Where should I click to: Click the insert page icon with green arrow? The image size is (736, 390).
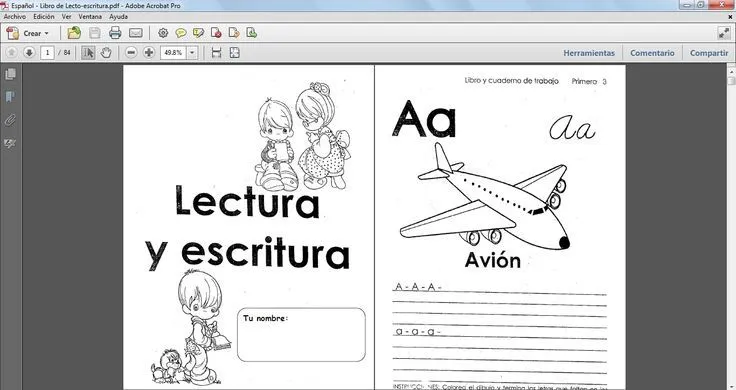(x=252, y=33)
